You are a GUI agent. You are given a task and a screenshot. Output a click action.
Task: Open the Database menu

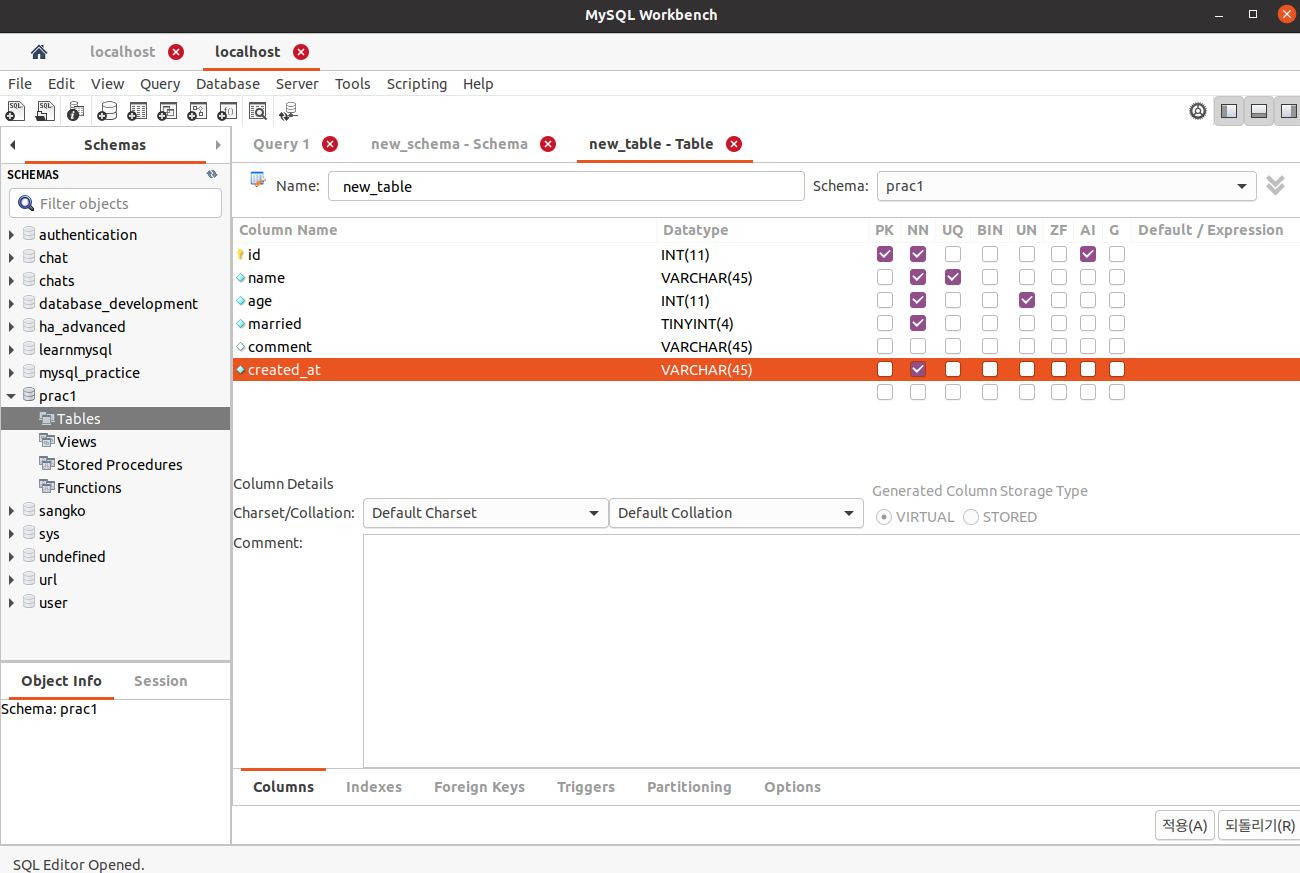pos(227,84)
